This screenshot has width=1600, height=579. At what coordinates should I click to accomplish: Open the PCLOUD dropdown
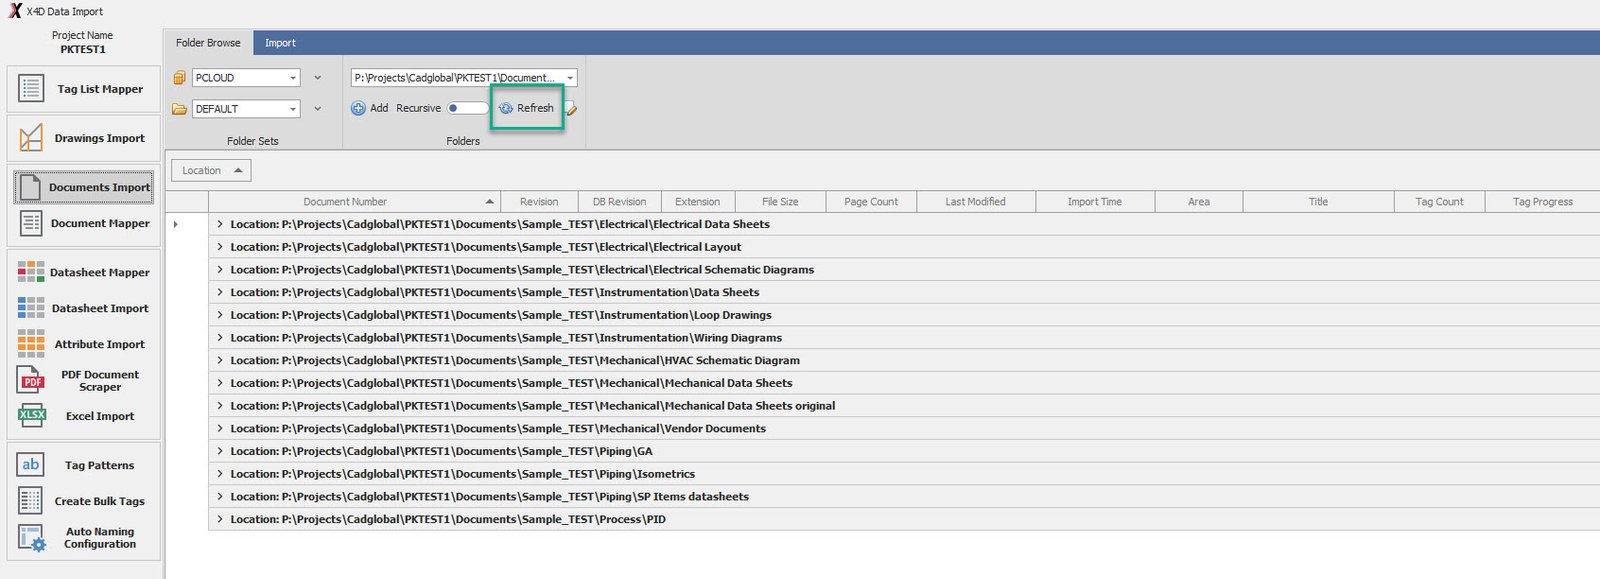pos(293,78)
